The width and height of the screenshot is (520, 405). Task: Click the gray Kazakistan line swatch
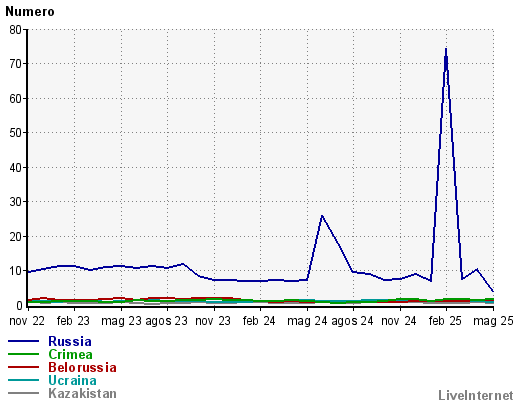click(23, 393)
